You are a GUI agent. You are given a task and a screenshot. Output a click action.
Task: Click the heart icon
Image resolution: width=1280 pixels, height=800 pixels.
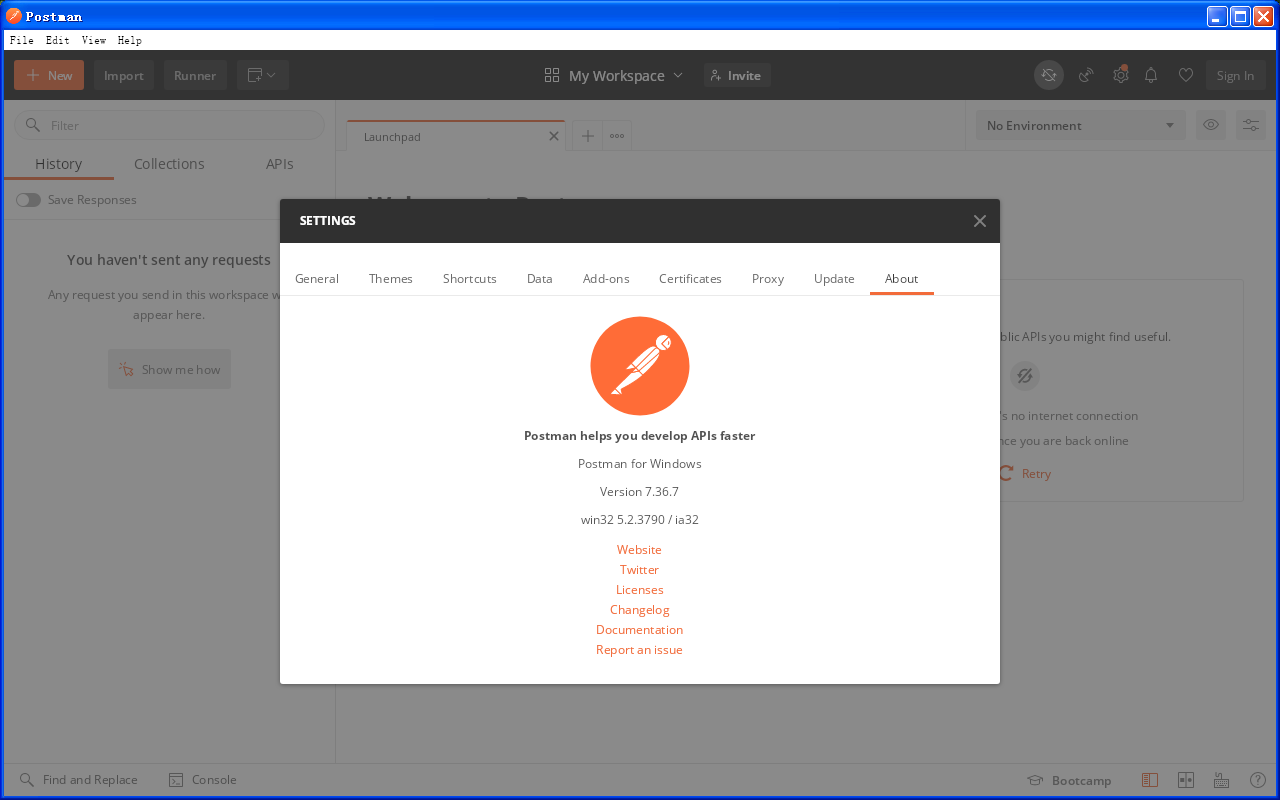click(1185, 75)
